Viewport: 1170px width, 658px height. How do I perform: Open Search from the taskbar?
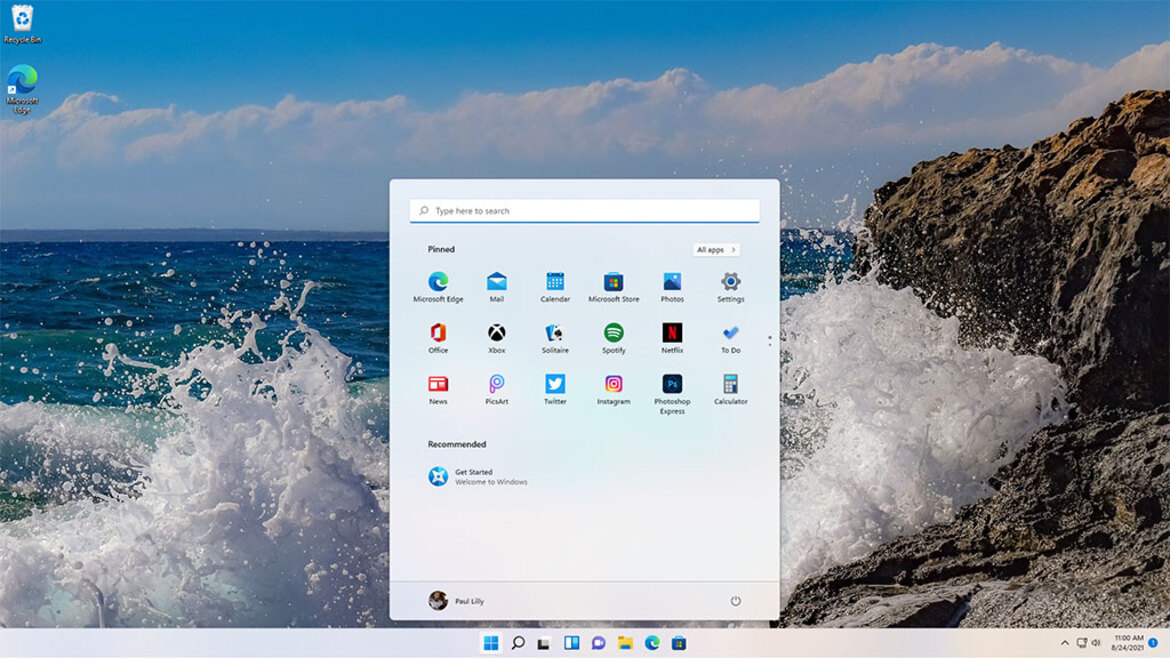[517, 643]
